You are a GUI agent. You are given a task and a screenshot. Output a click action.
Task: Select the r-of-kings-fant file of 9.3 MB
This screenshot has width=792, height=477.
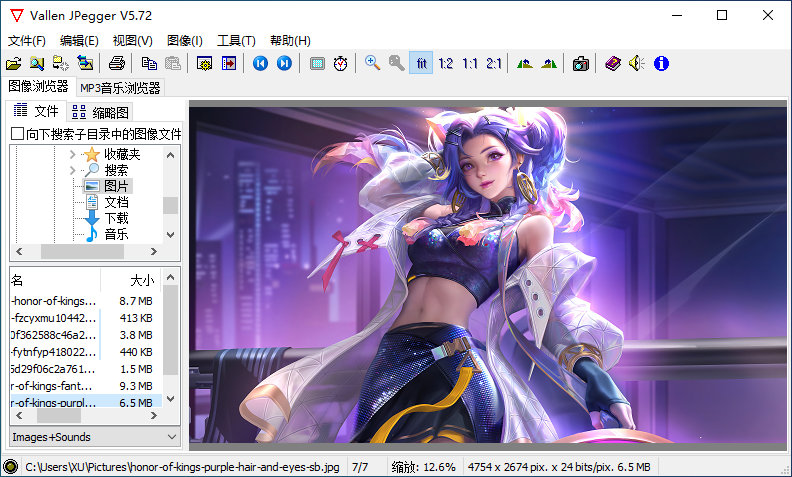pos(86,386)
